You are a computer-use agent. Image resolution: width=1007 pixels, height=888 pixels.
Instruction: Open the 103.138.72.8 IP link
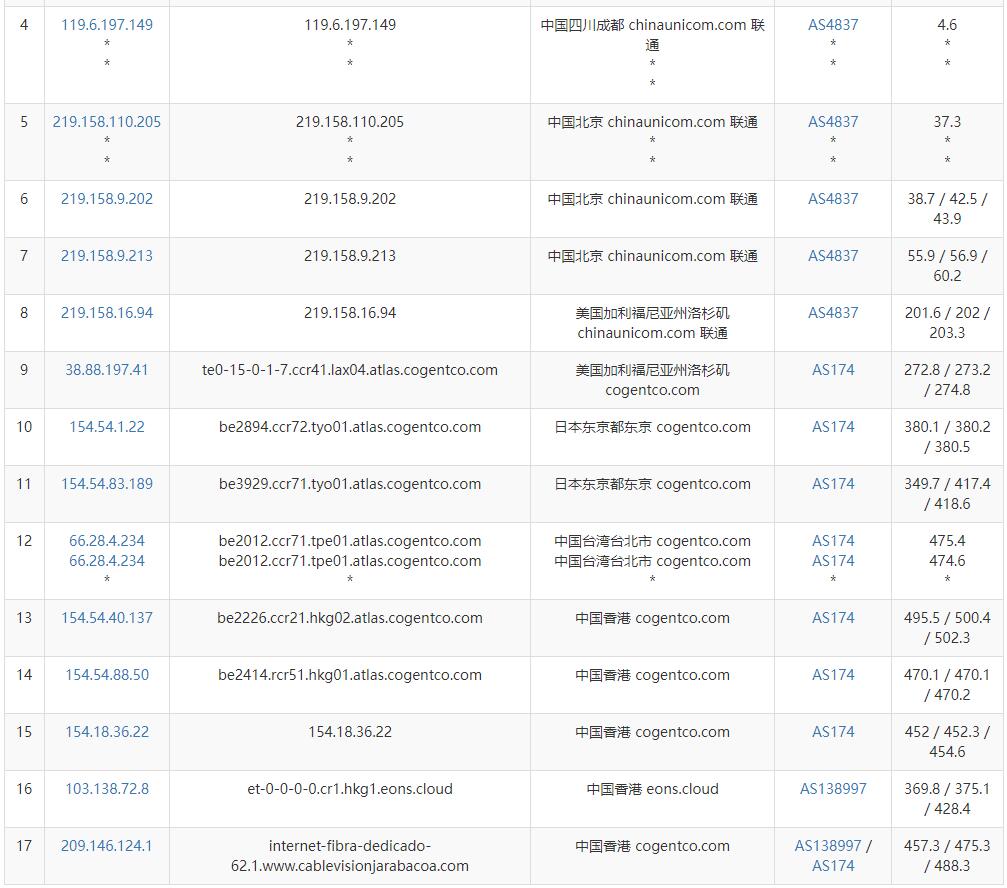[x=107, y=789]
